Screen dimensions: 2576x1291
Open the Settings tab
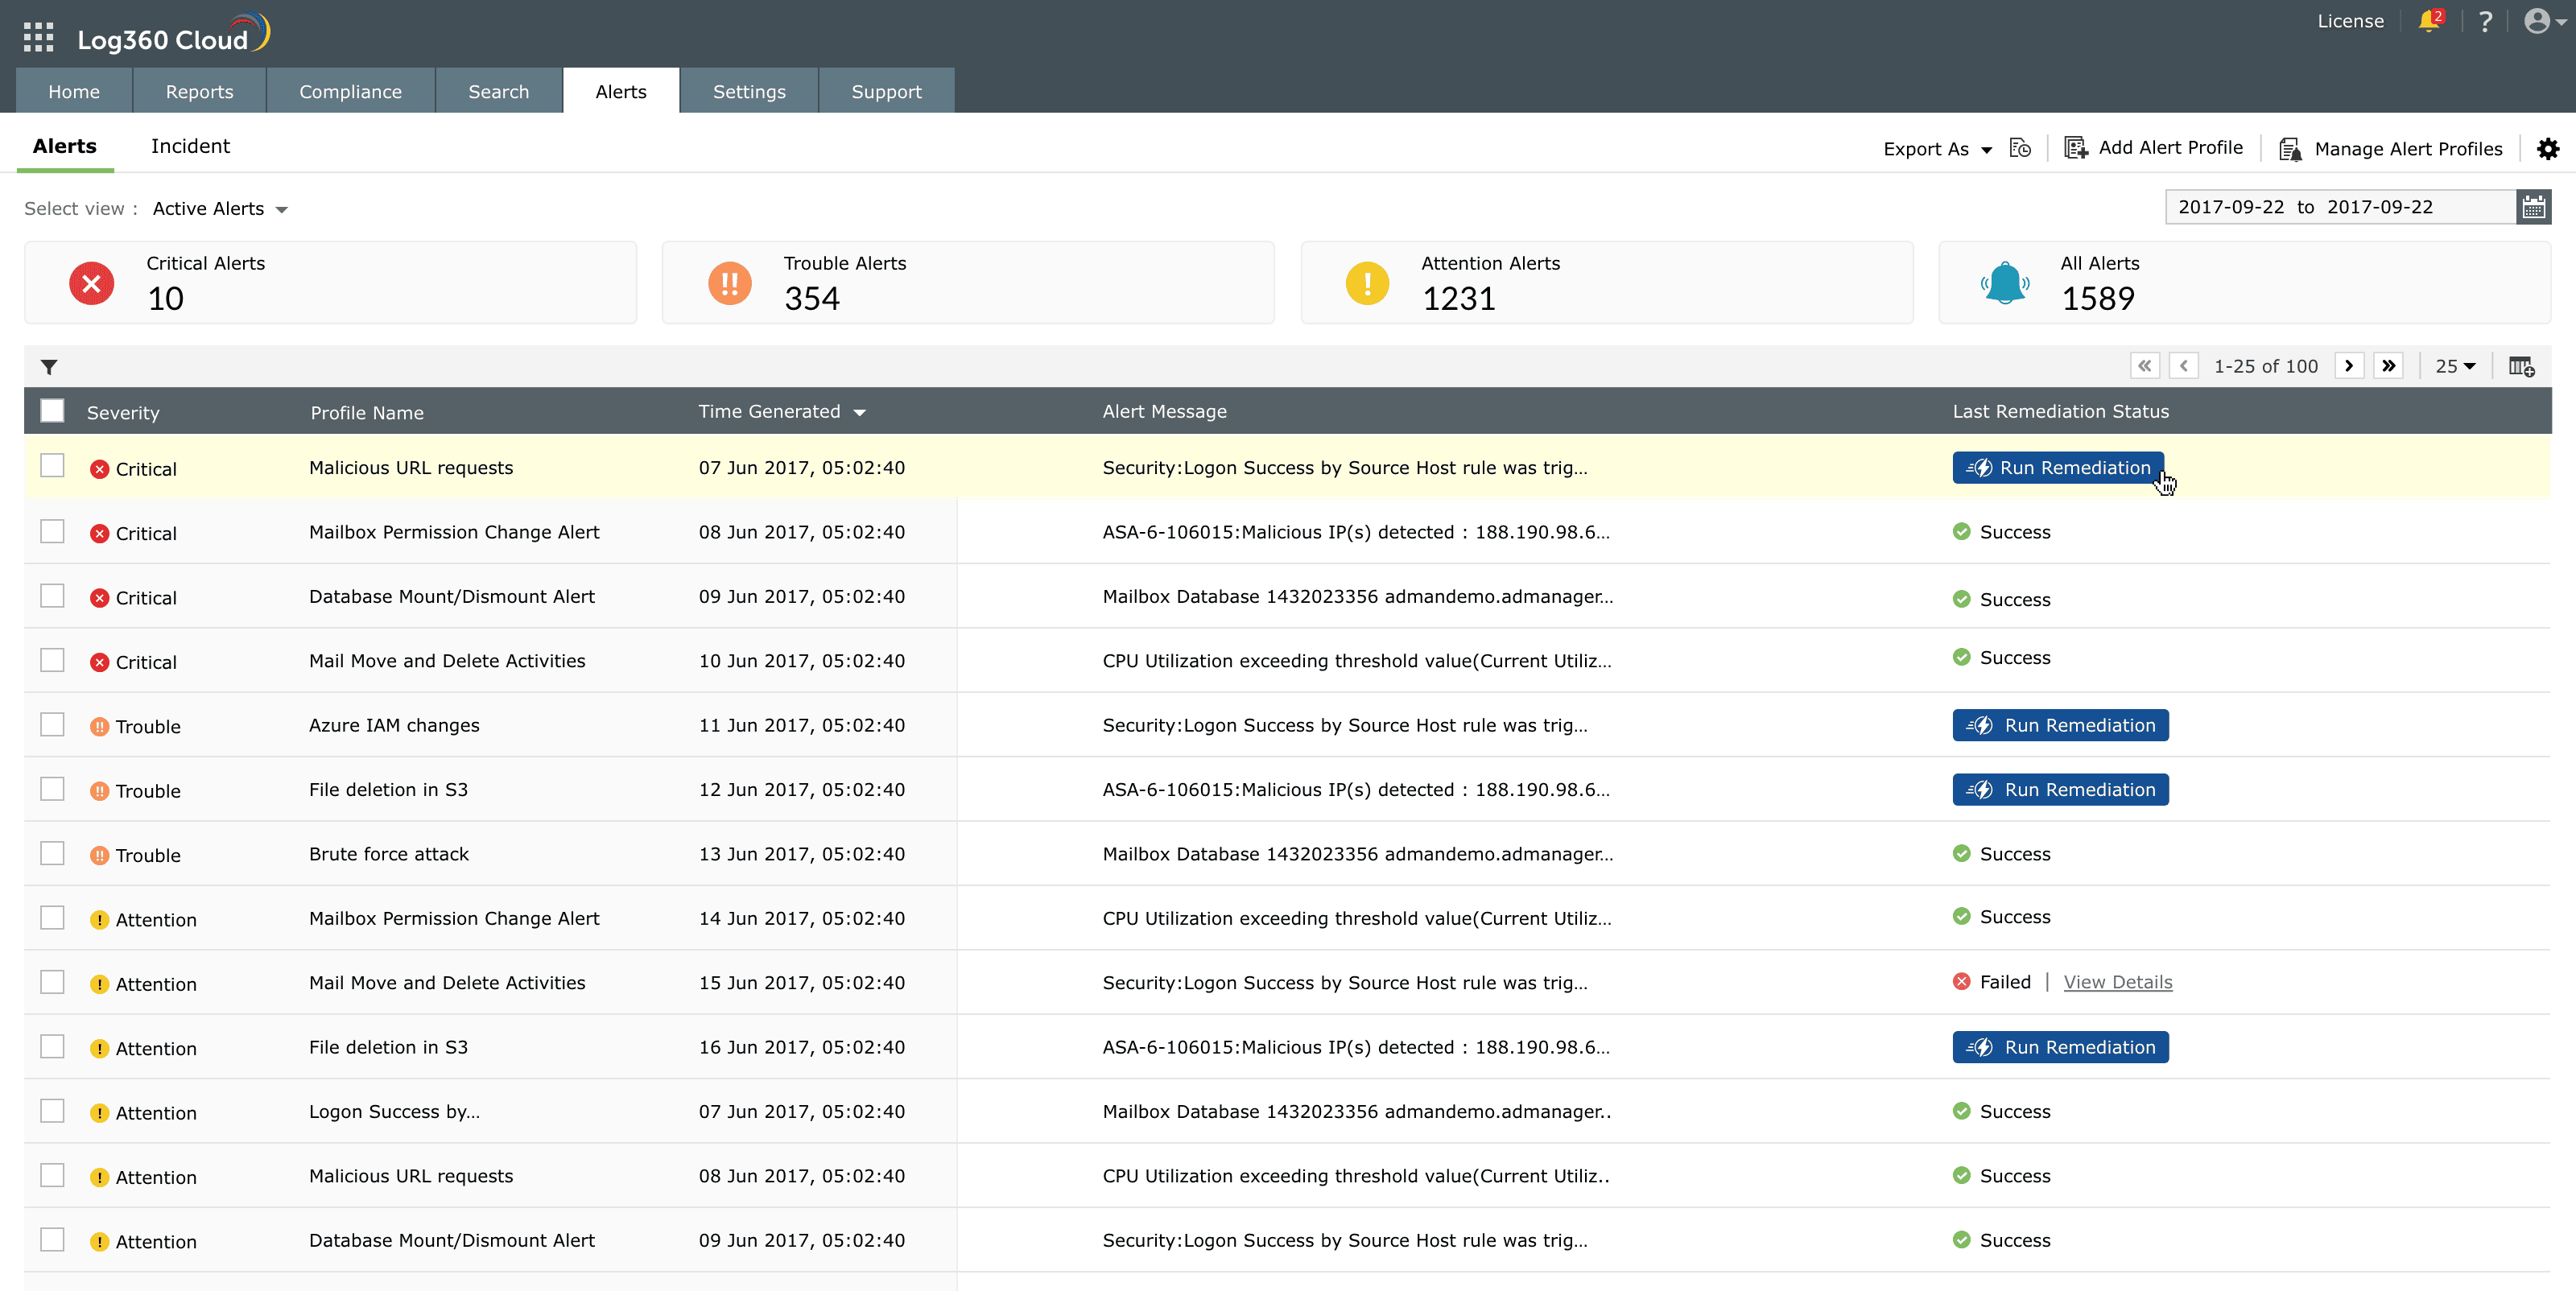(749, 91)
